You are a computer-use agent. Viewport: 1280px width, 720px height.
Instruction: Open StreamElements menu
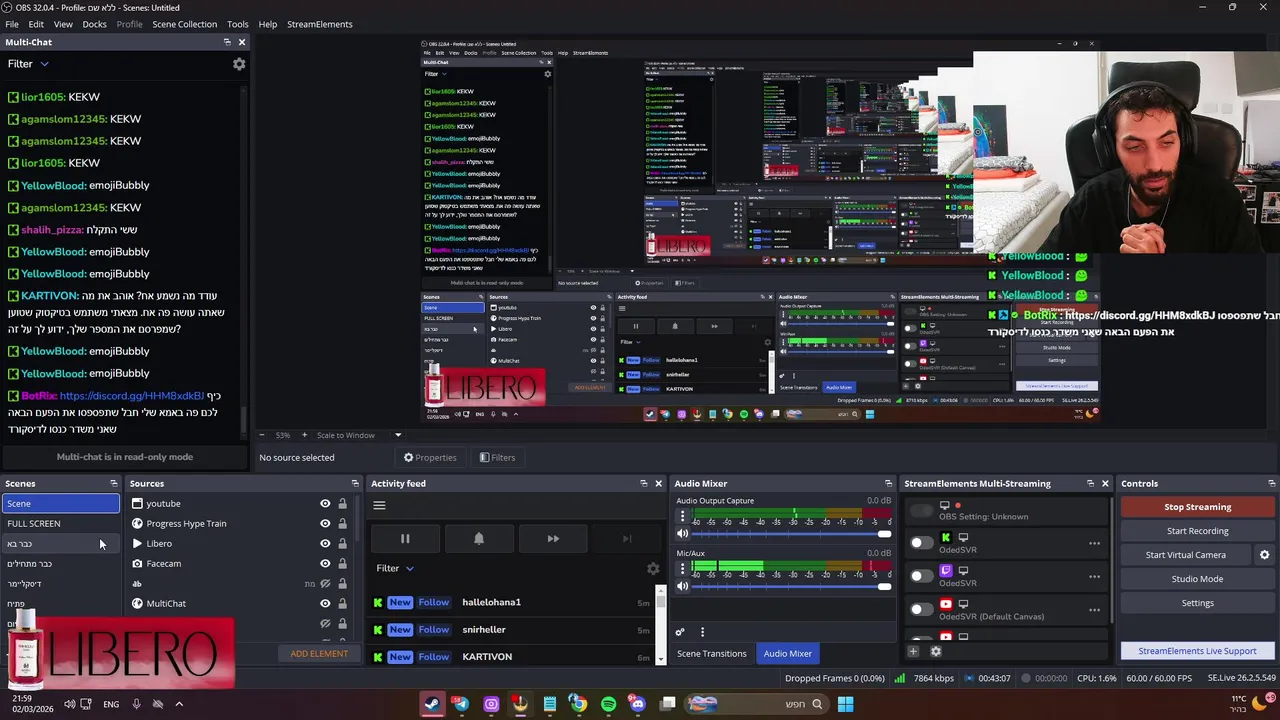point(319,24)
